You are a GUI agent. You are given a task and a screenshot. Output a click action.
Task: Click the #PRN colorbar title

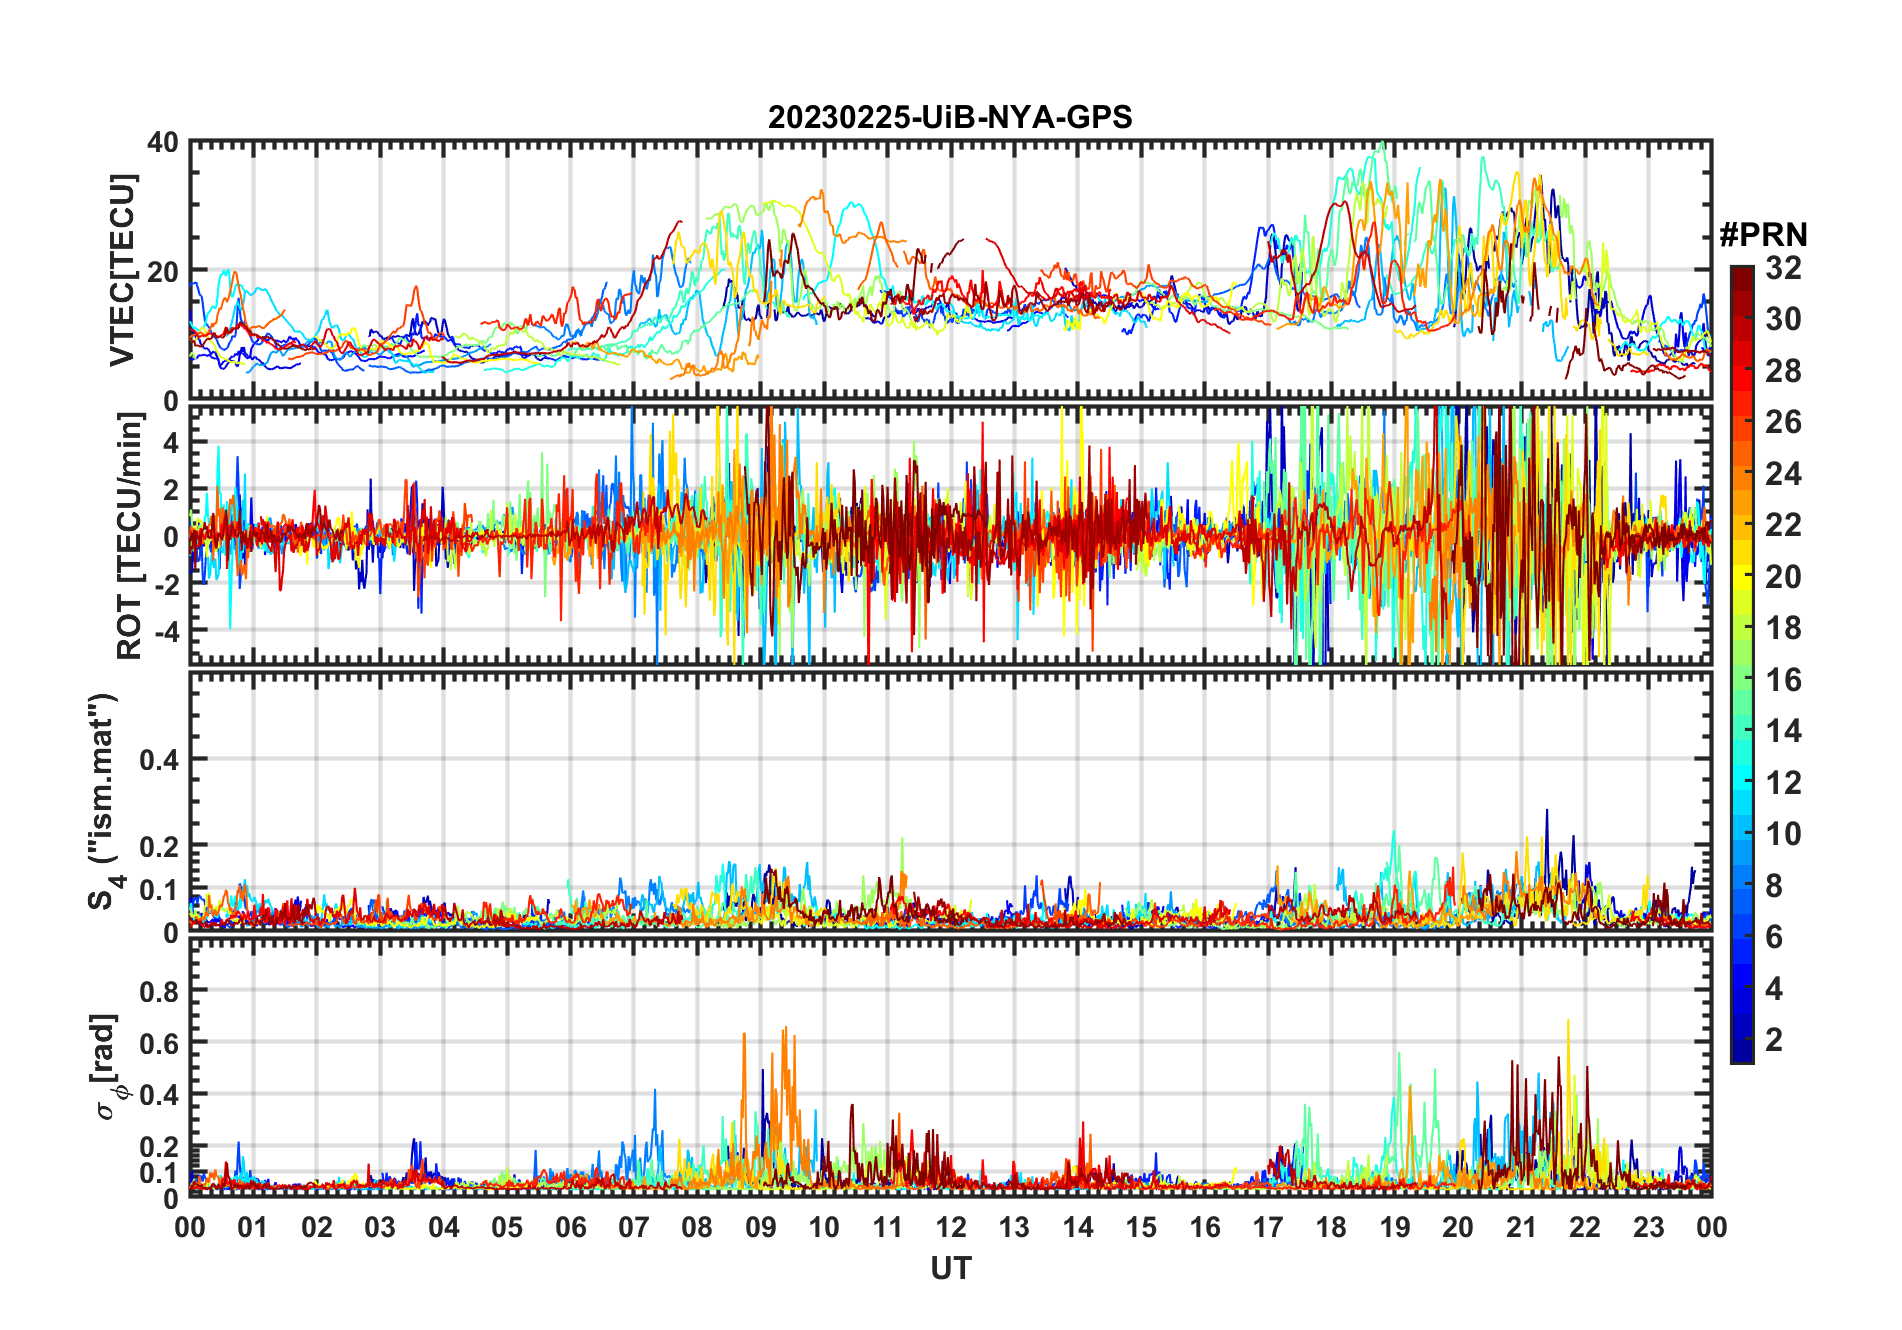tap(1764, 235)
